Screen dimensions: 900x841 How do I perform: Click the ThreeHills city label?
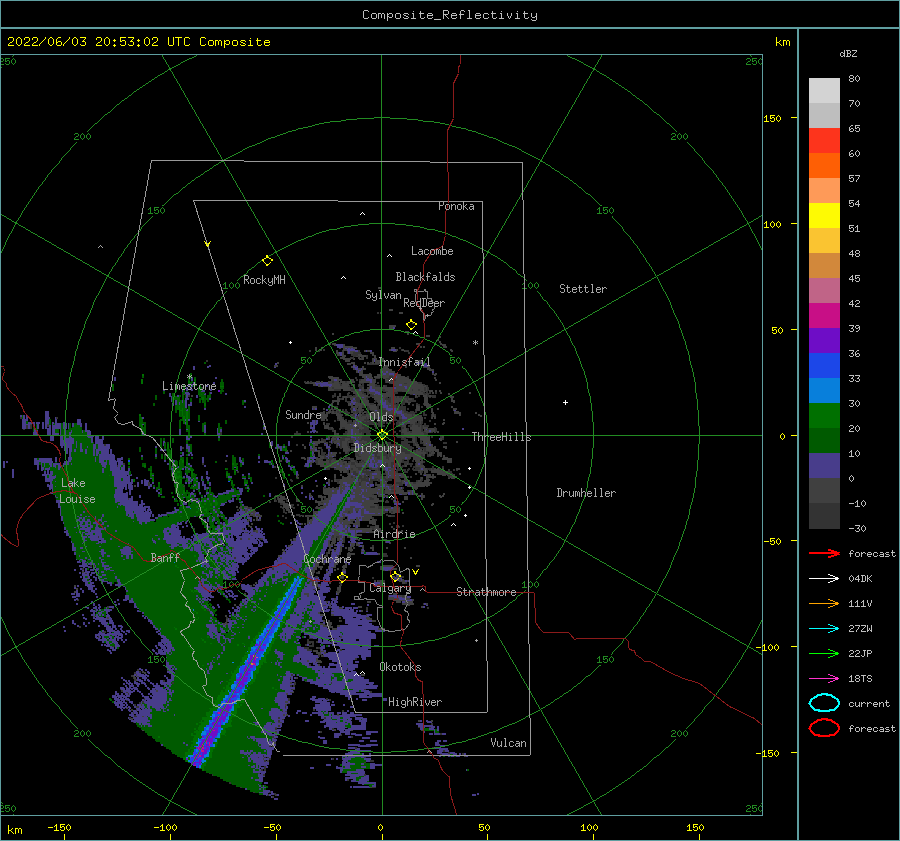click(501, 437)
